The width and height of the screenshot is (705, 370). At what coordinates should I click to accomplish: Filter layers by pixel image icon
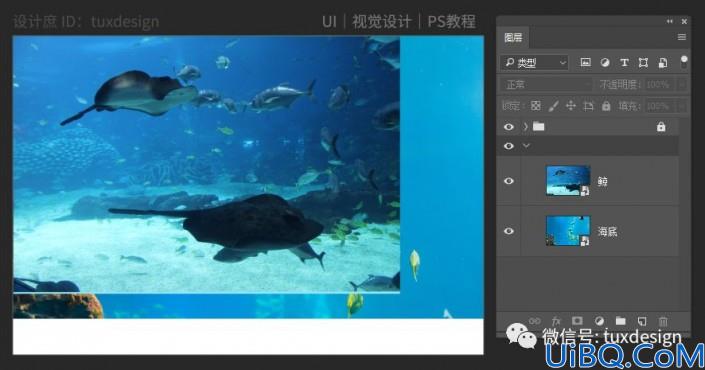[585, 62]
